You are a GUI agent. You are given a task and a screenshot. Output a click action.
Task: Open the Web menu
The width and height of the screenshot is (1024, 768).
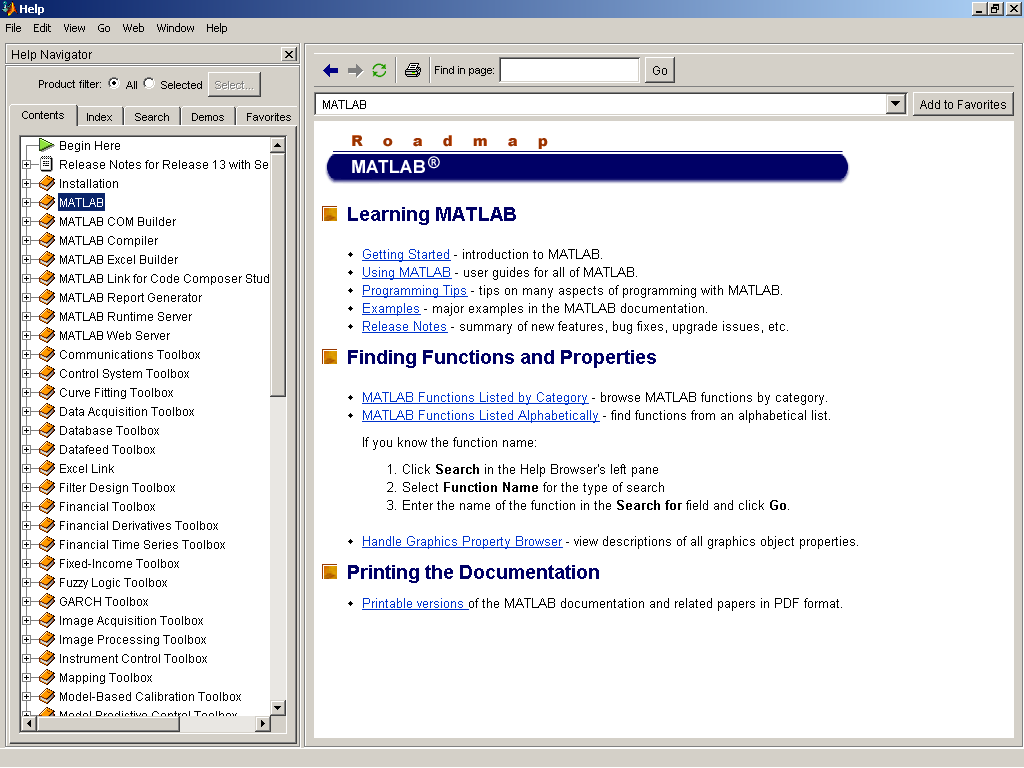133,28
